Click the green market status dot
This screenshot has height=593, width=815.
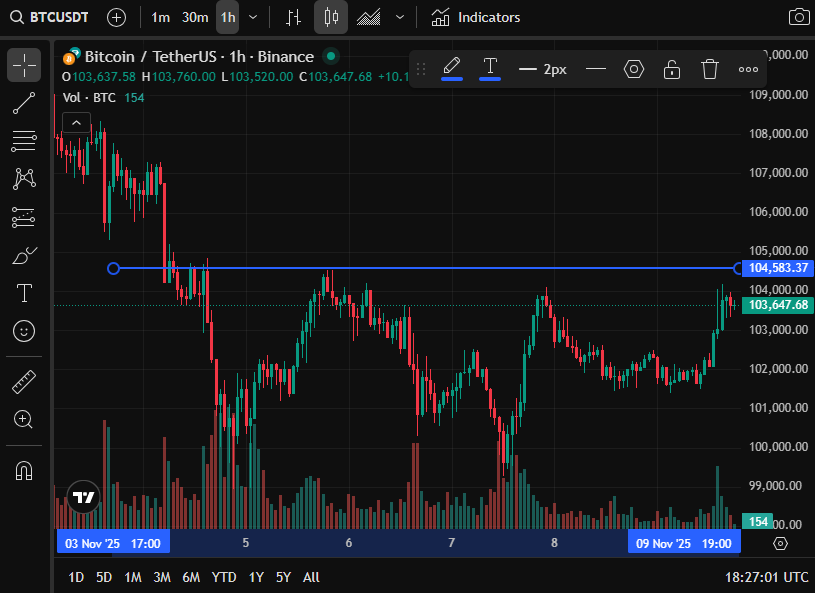(x=331, y=56)
